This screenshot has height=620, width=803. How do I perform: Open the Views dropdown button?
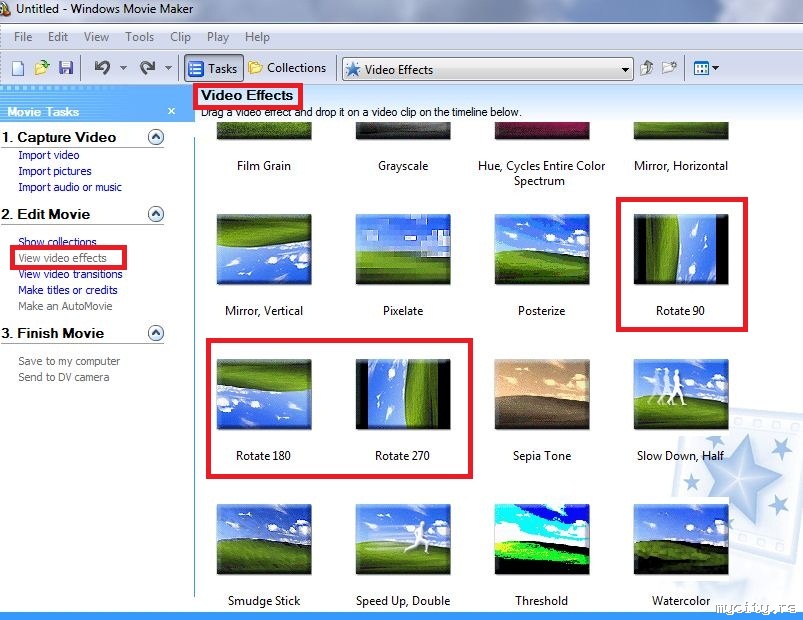pos(706,68)
